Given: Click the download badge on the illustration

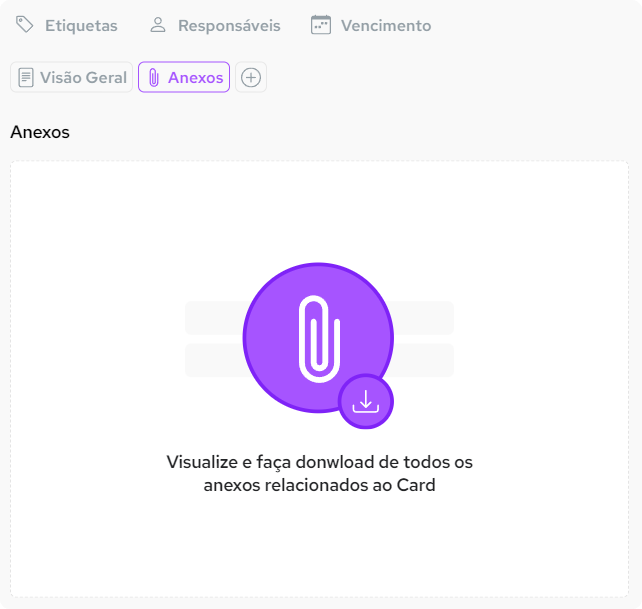Looking at the screenshot, I should pos(366,401).
